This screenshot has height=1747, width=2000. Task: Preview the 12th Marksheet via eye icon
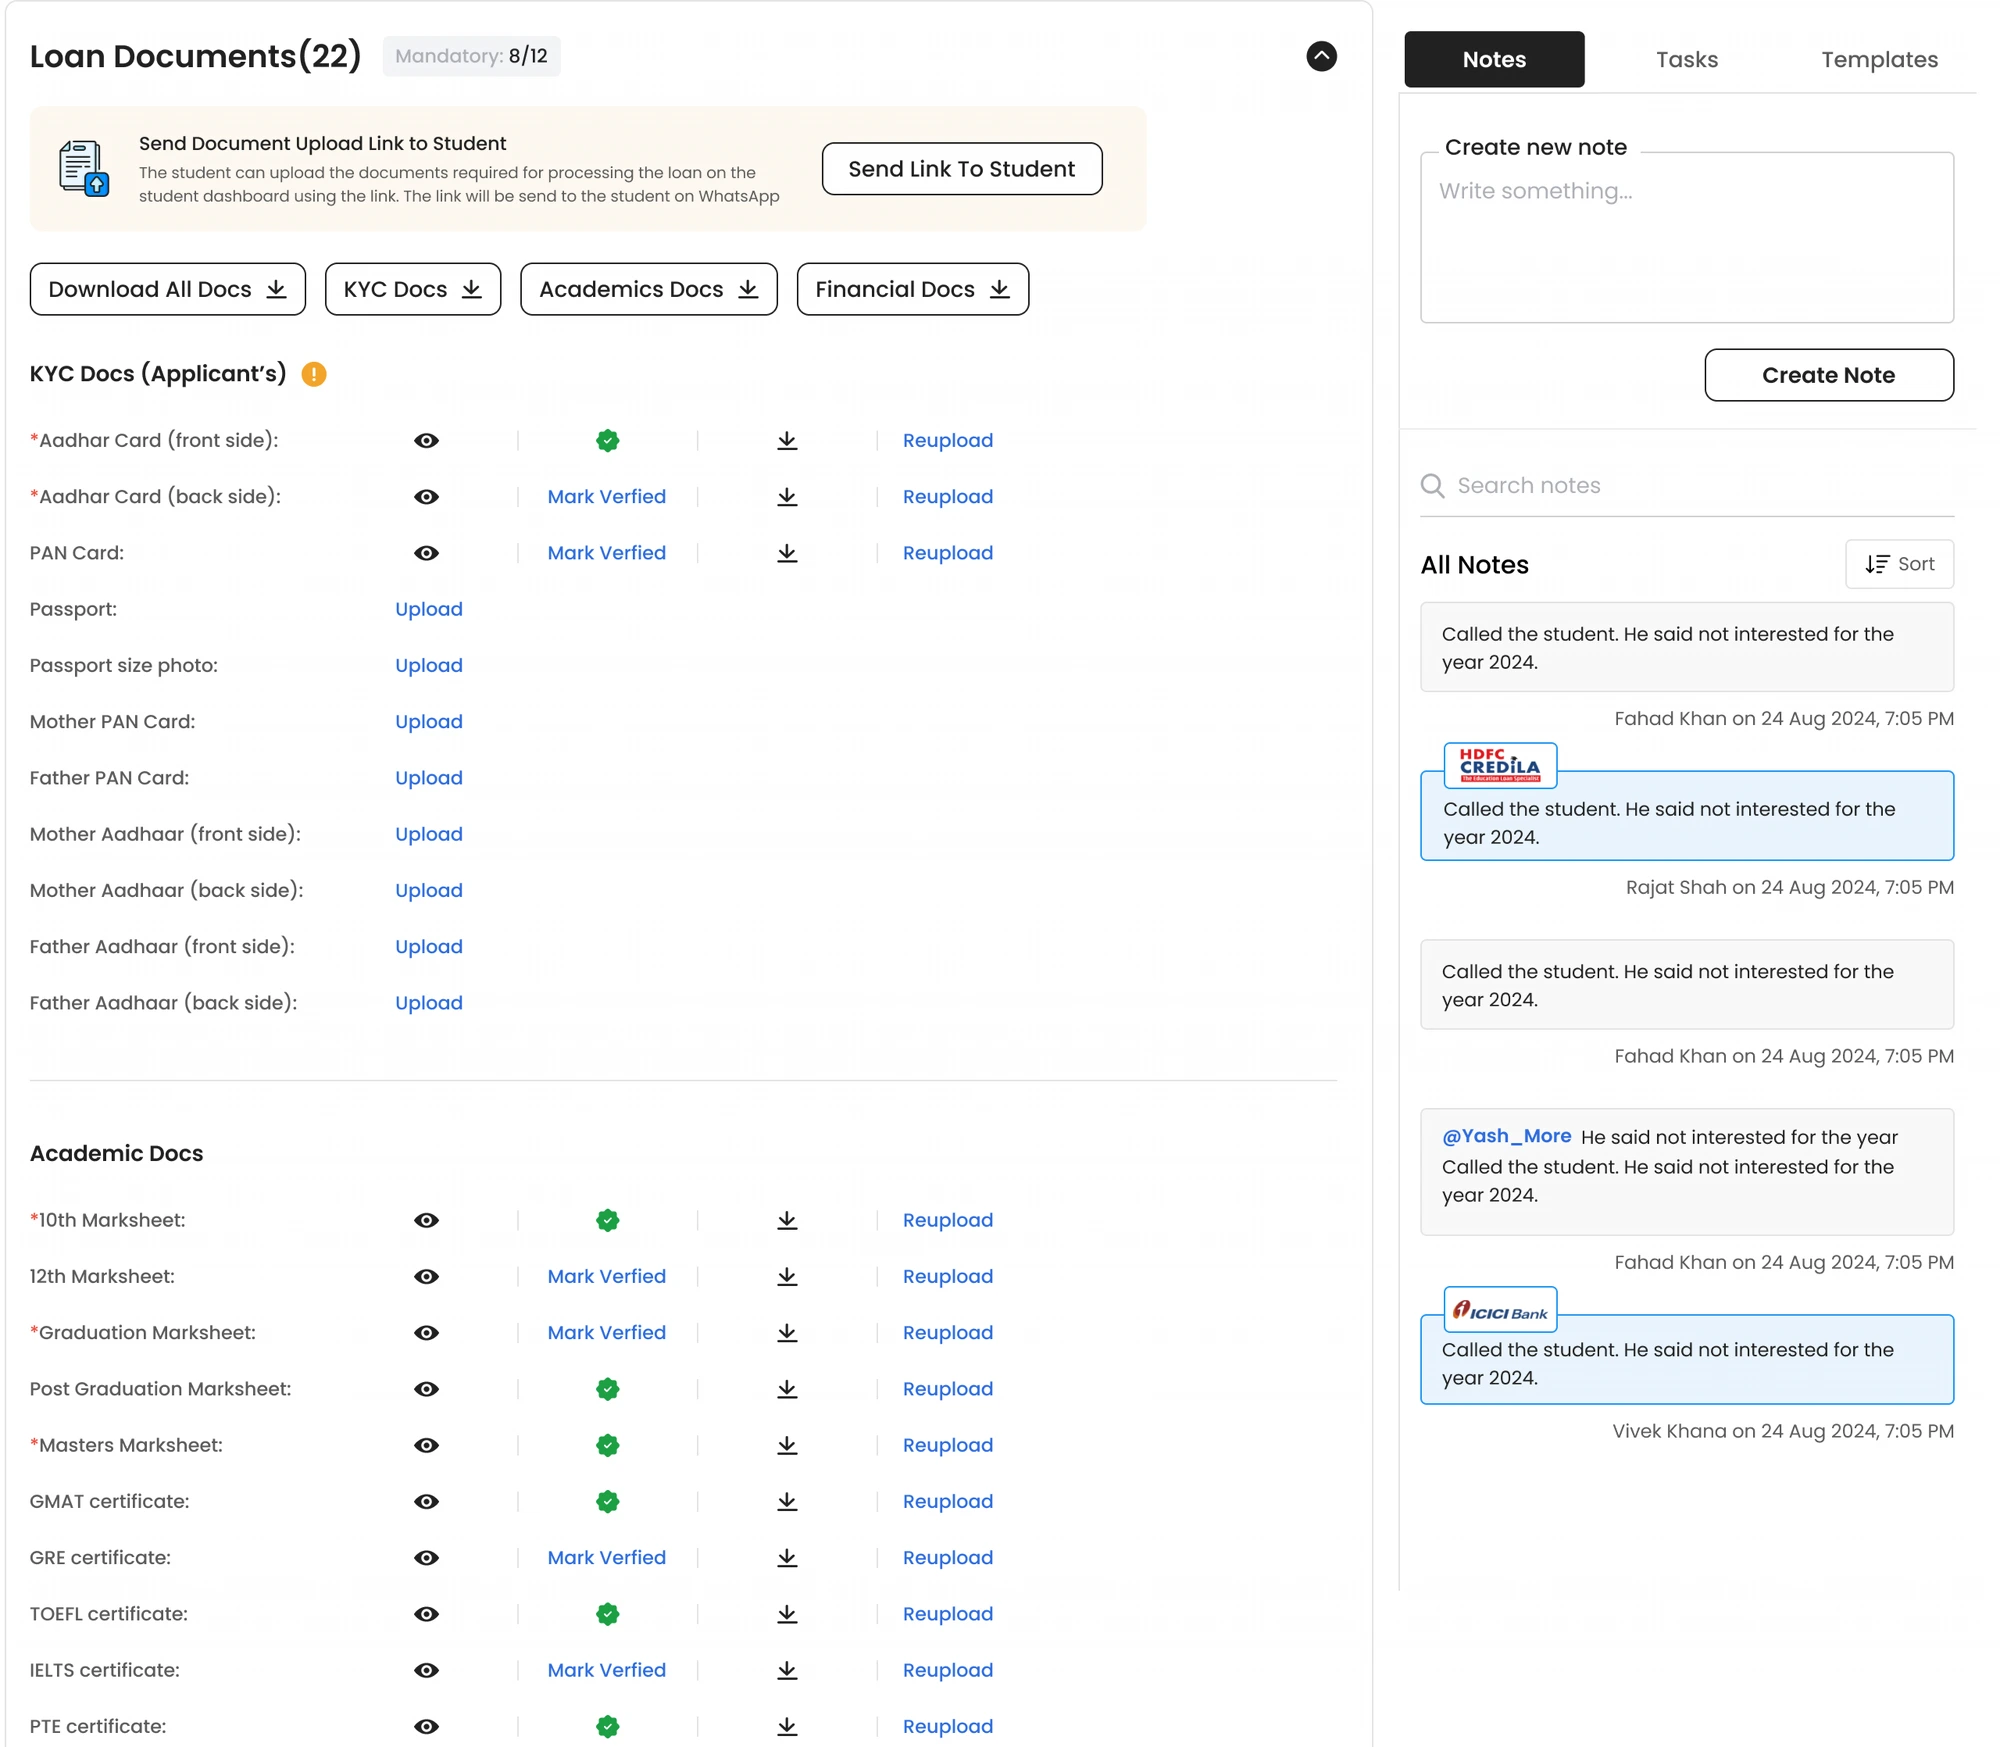[426, 1276]
